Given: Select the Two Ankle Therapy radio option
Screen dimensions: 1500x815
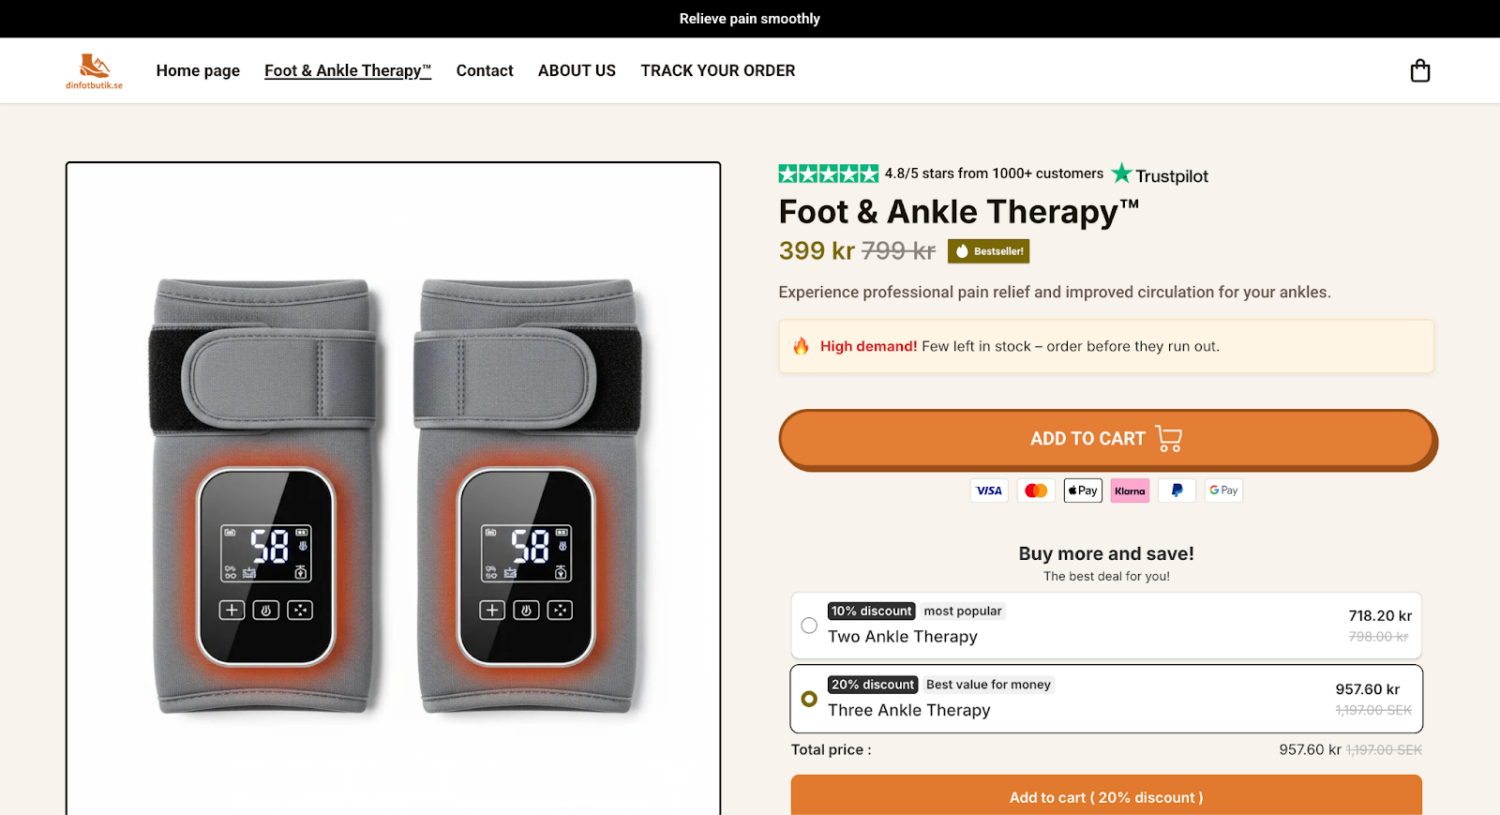Looking at the screenshot, I should pos(809,625).
